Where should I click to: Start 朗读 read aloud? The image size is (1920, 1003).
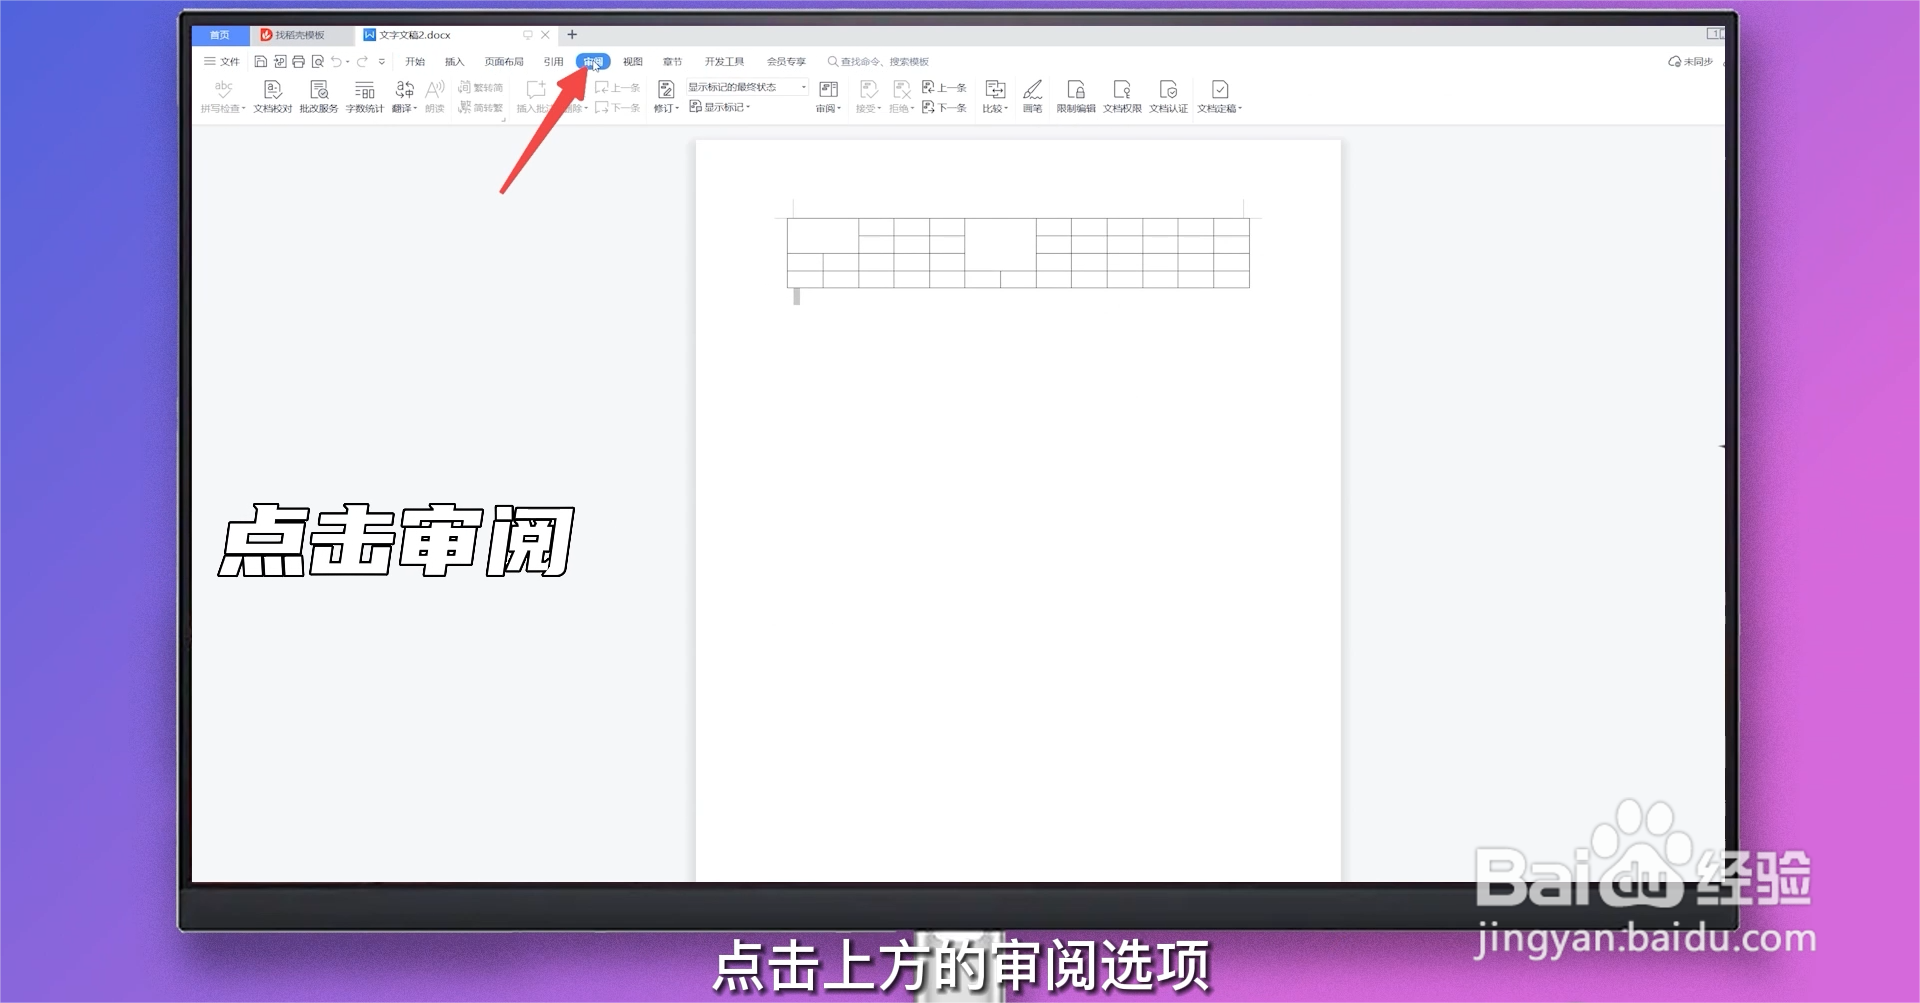[x=435, y=96]
